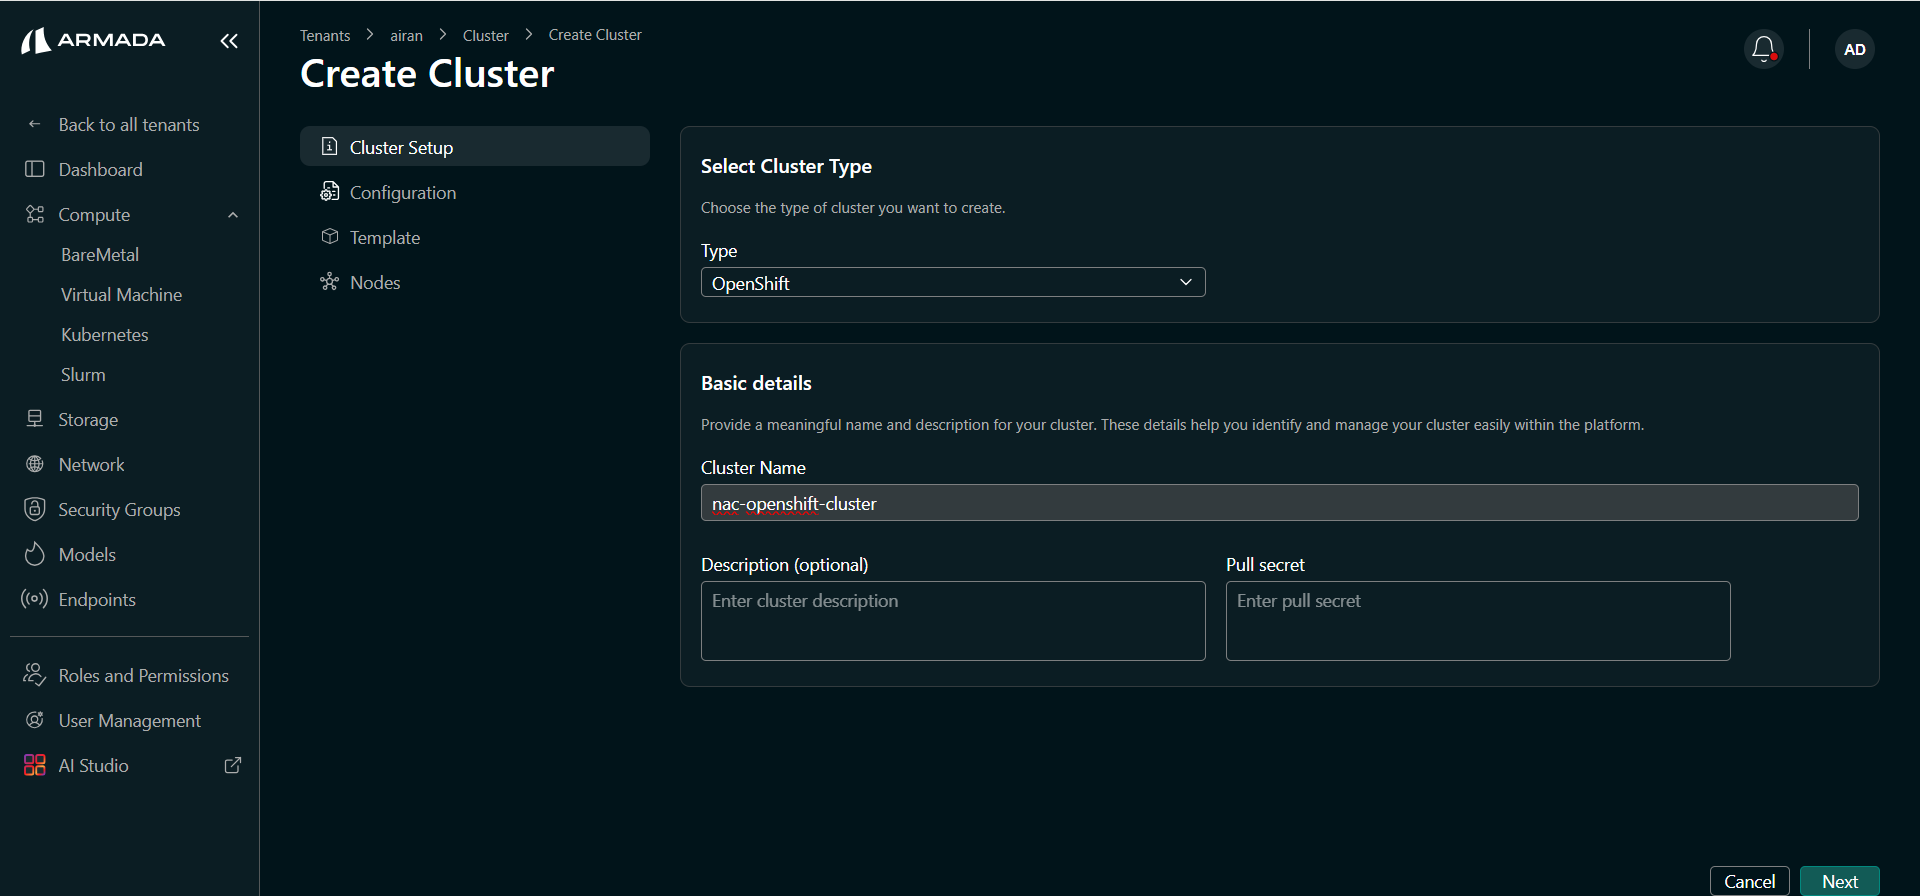Click the Endpoints broadcast icon
The height and width of the screenshot is (896, 1920).
tap(35, 599)
